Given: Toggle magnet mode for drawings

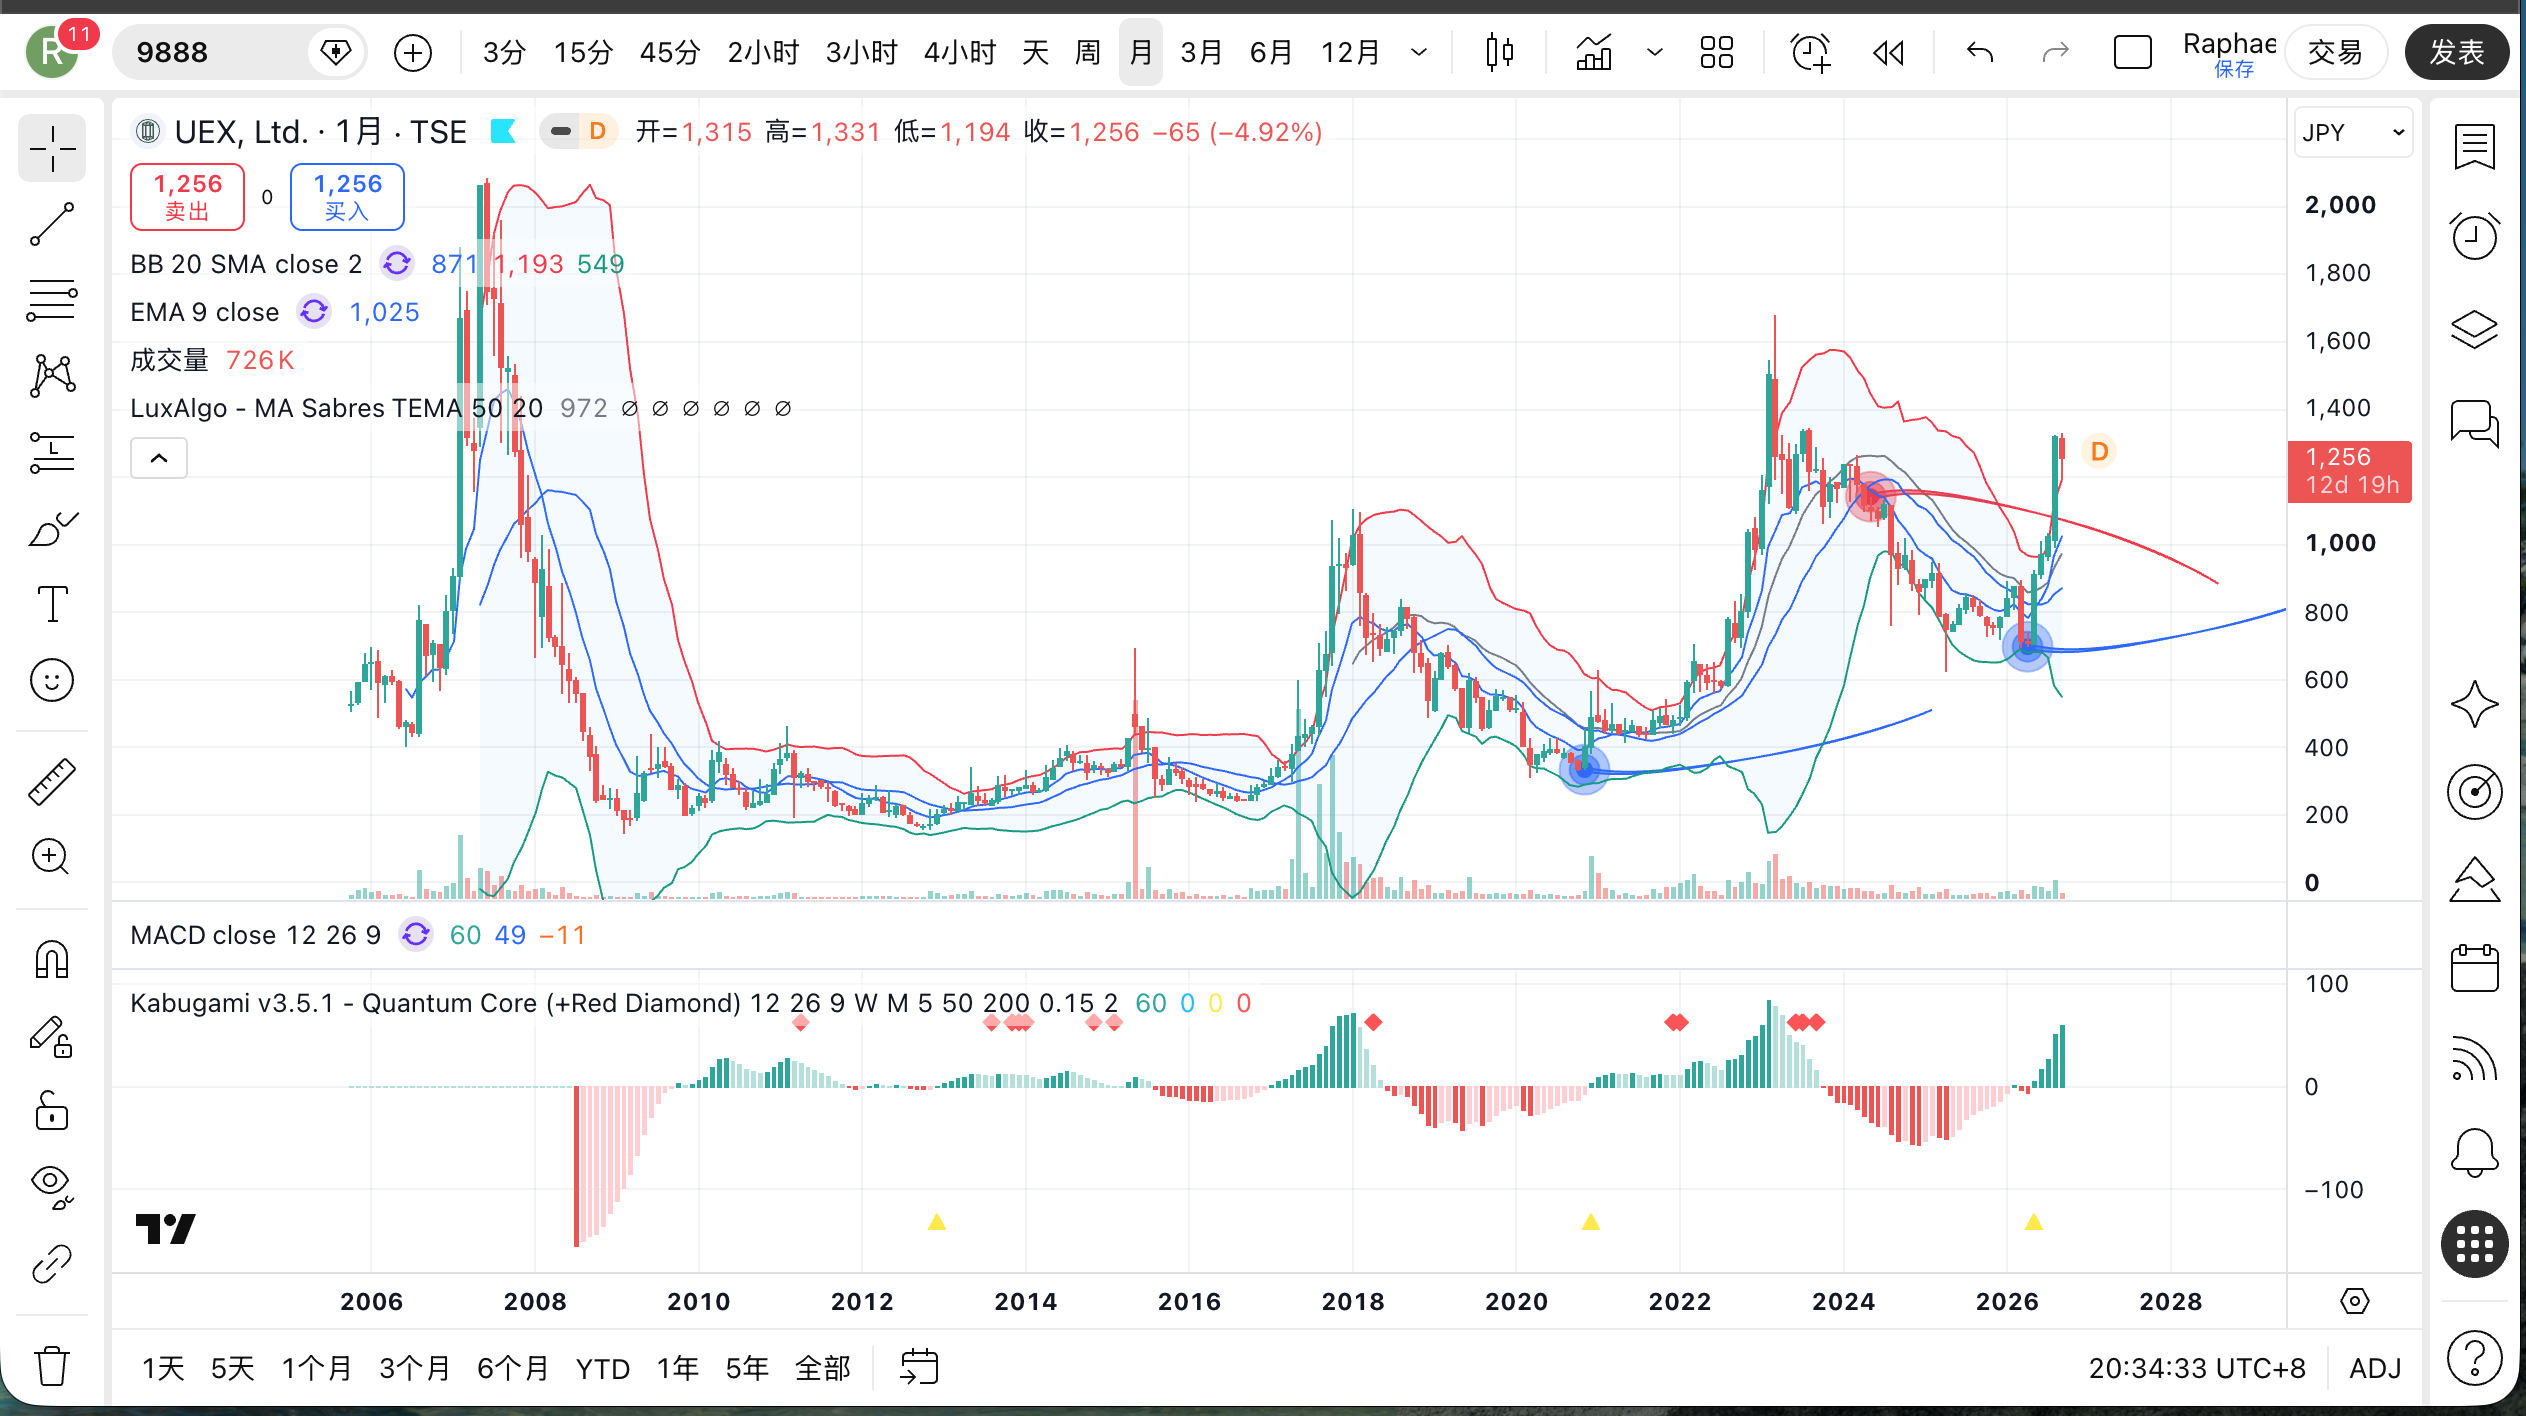Looking at the screenshot, I should pos(52,960).
